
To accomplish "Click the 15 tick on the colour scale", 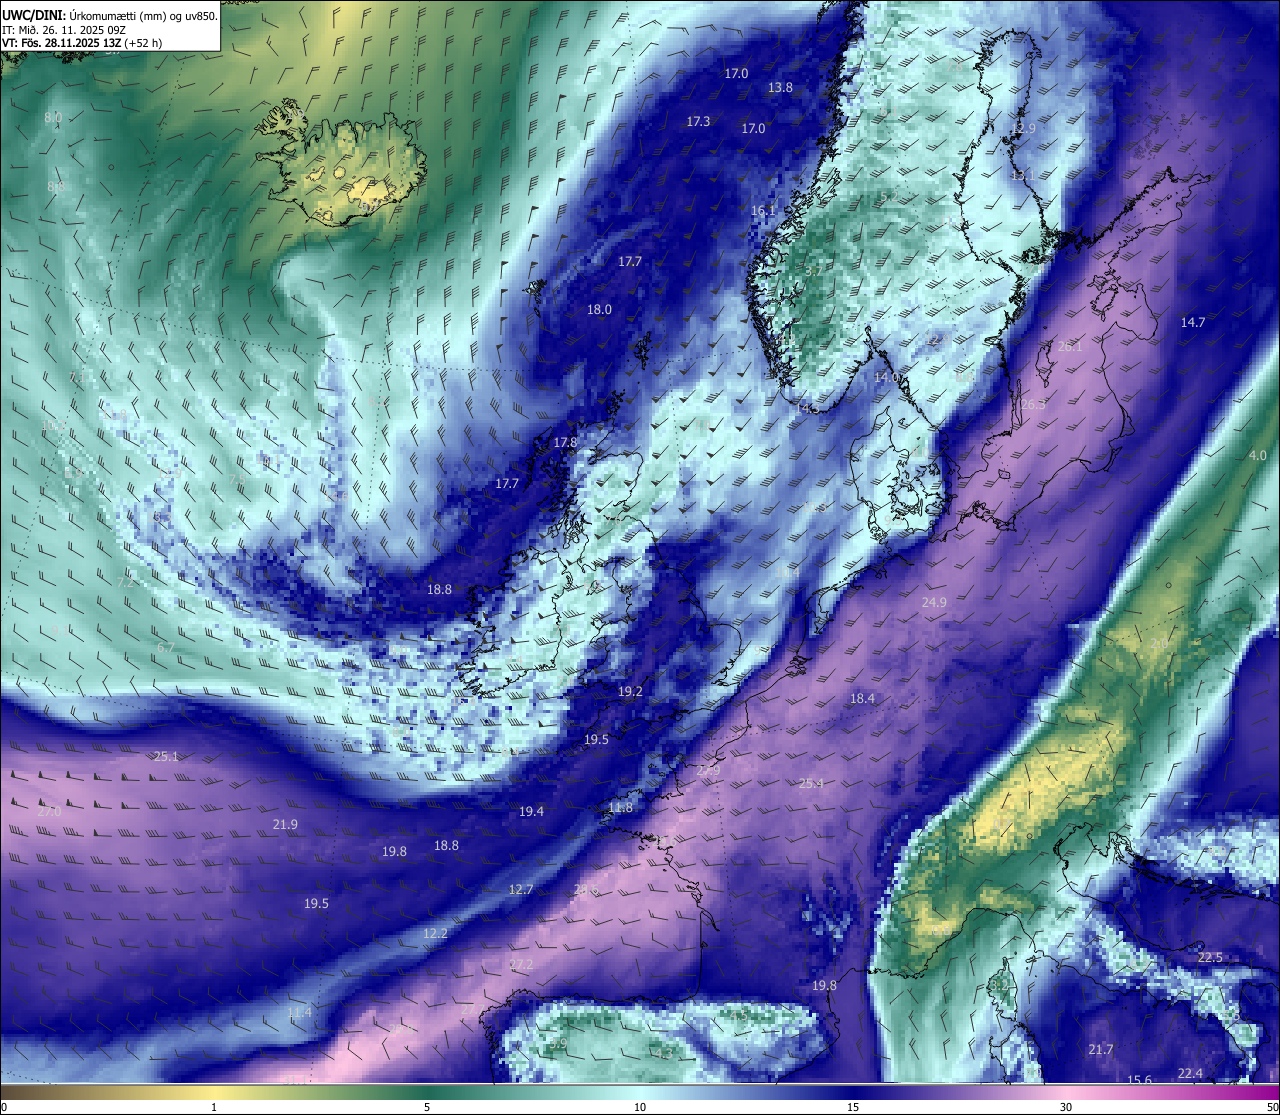I will coord(853,1107).
